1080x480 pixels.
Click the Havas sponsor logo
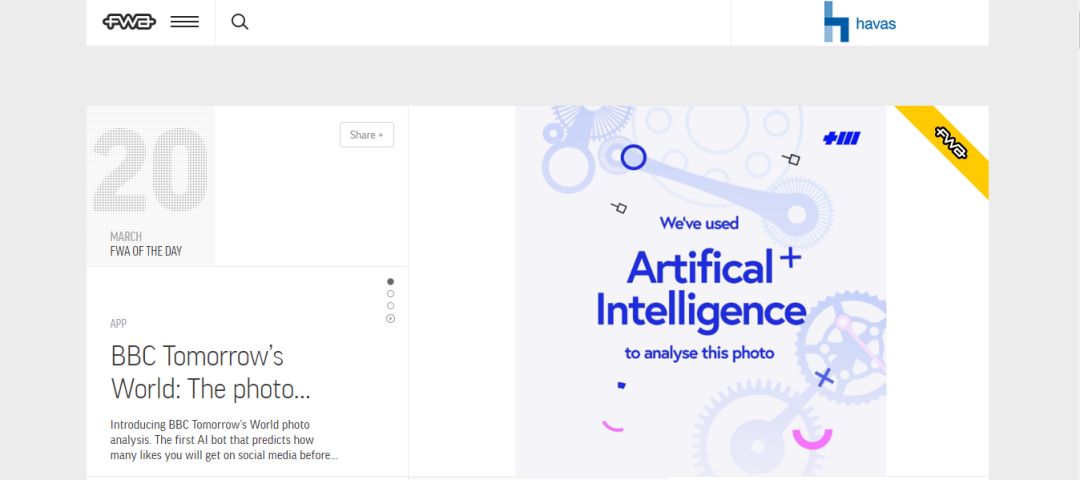tap(860, 22)
